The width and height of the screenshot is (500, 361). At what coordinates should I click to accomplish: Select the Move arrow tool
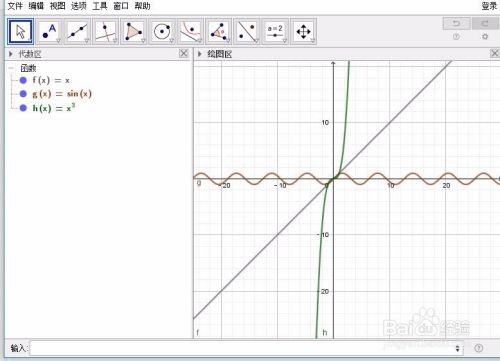[21, 32]
